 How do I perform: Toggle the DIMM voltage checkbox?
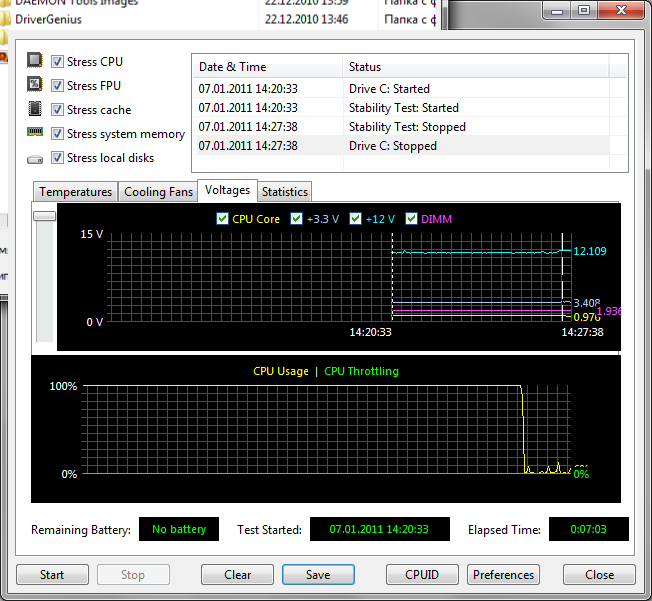coord(411,219)
